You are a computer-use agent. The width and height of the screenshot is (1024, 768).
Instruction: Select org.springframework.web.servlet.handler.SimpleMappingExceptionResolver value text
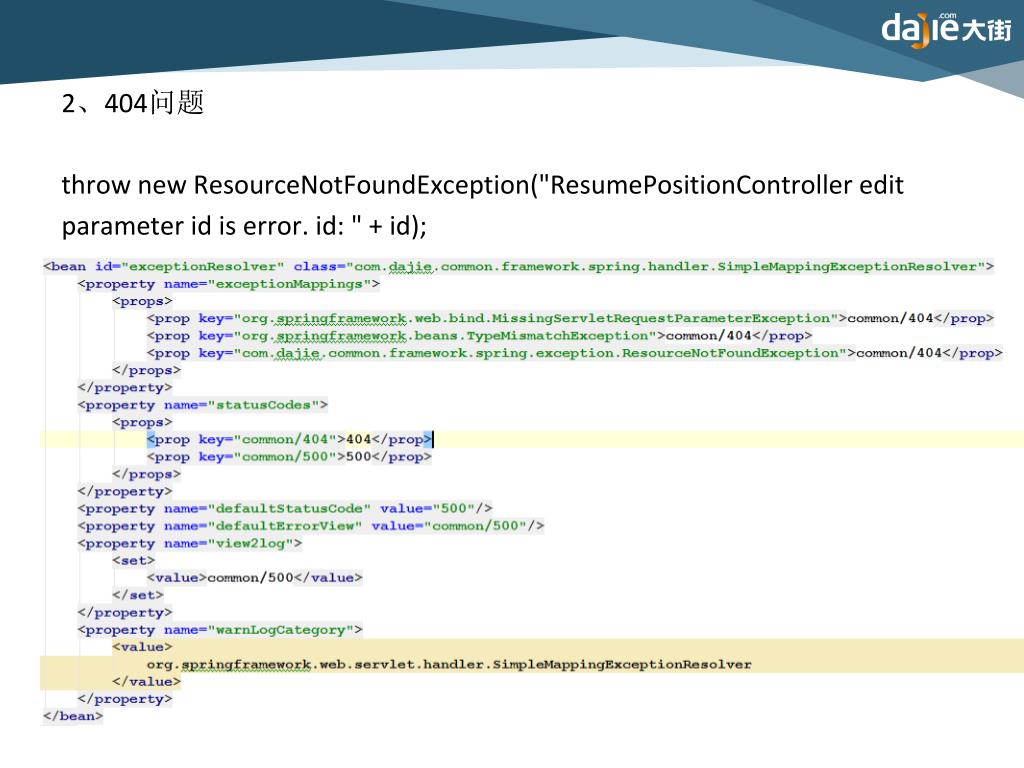coord(449,665)
